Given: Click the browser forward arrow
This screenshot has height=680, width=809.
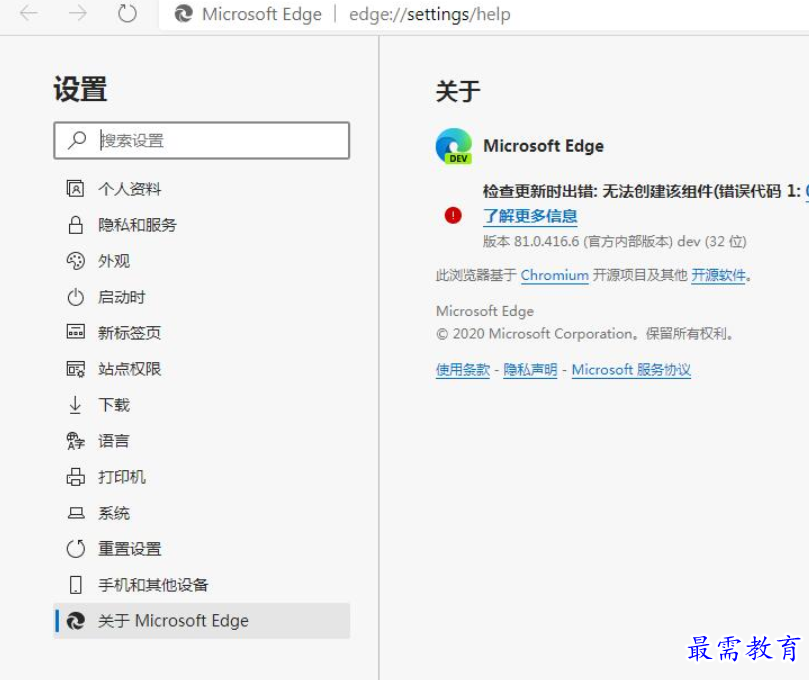Looking at the screenshot, I should [x=77, y=13].
